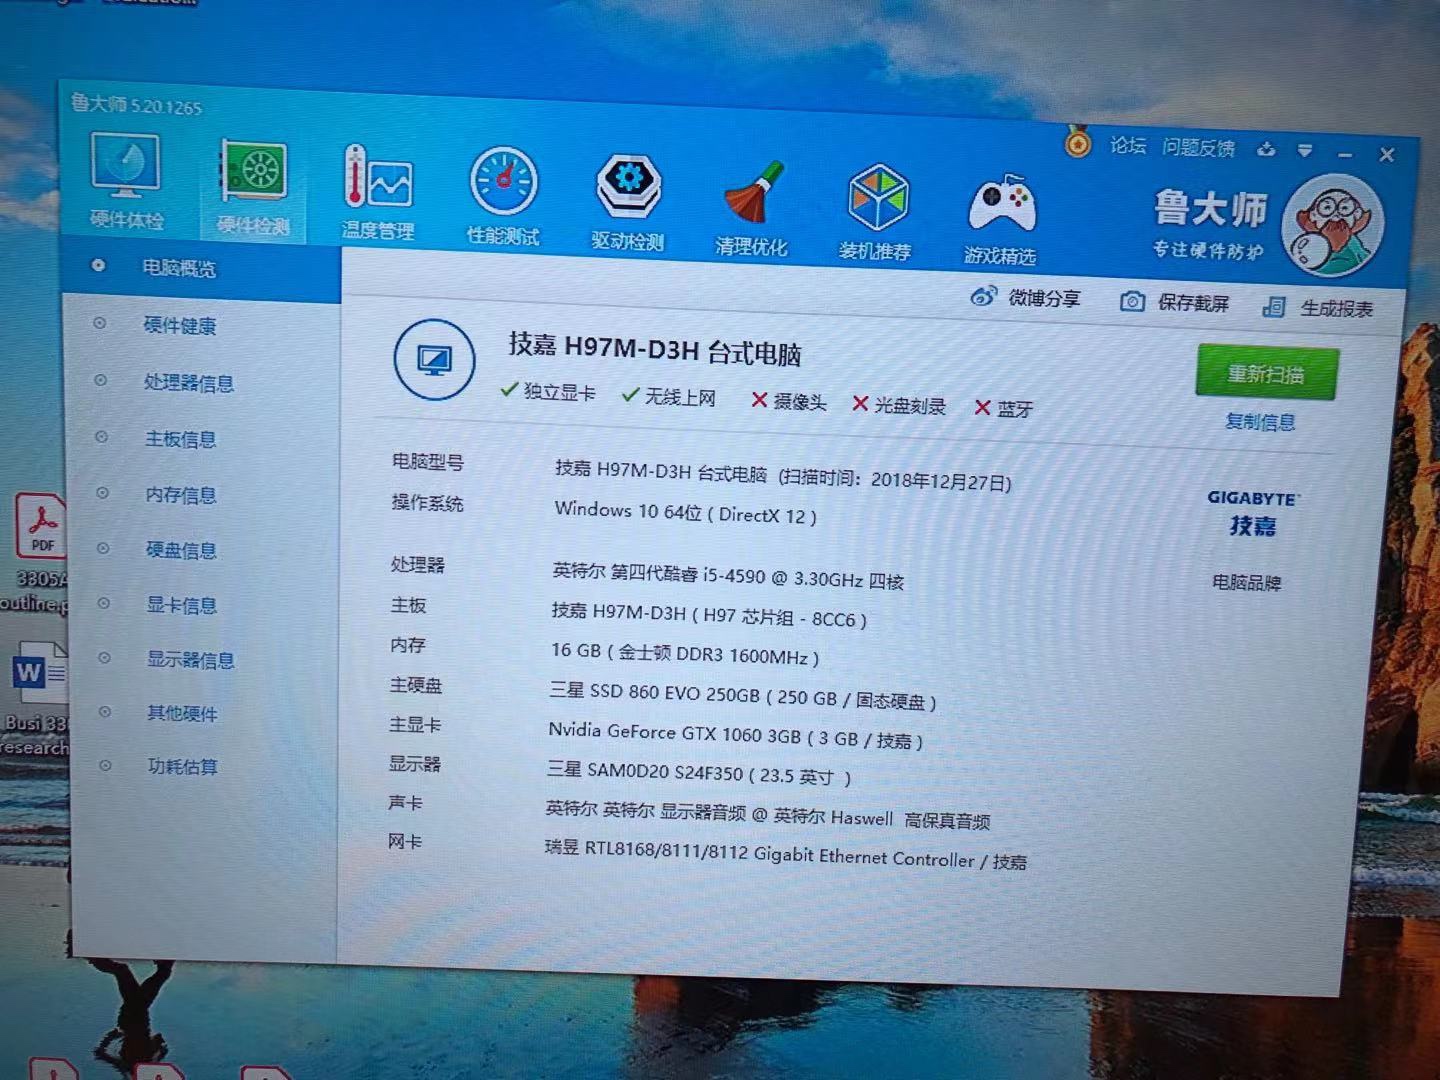Click the 技嘉 H97M-D3H 台式电脑 heading
The image size is (1440, 1080).
coord(655,349)
